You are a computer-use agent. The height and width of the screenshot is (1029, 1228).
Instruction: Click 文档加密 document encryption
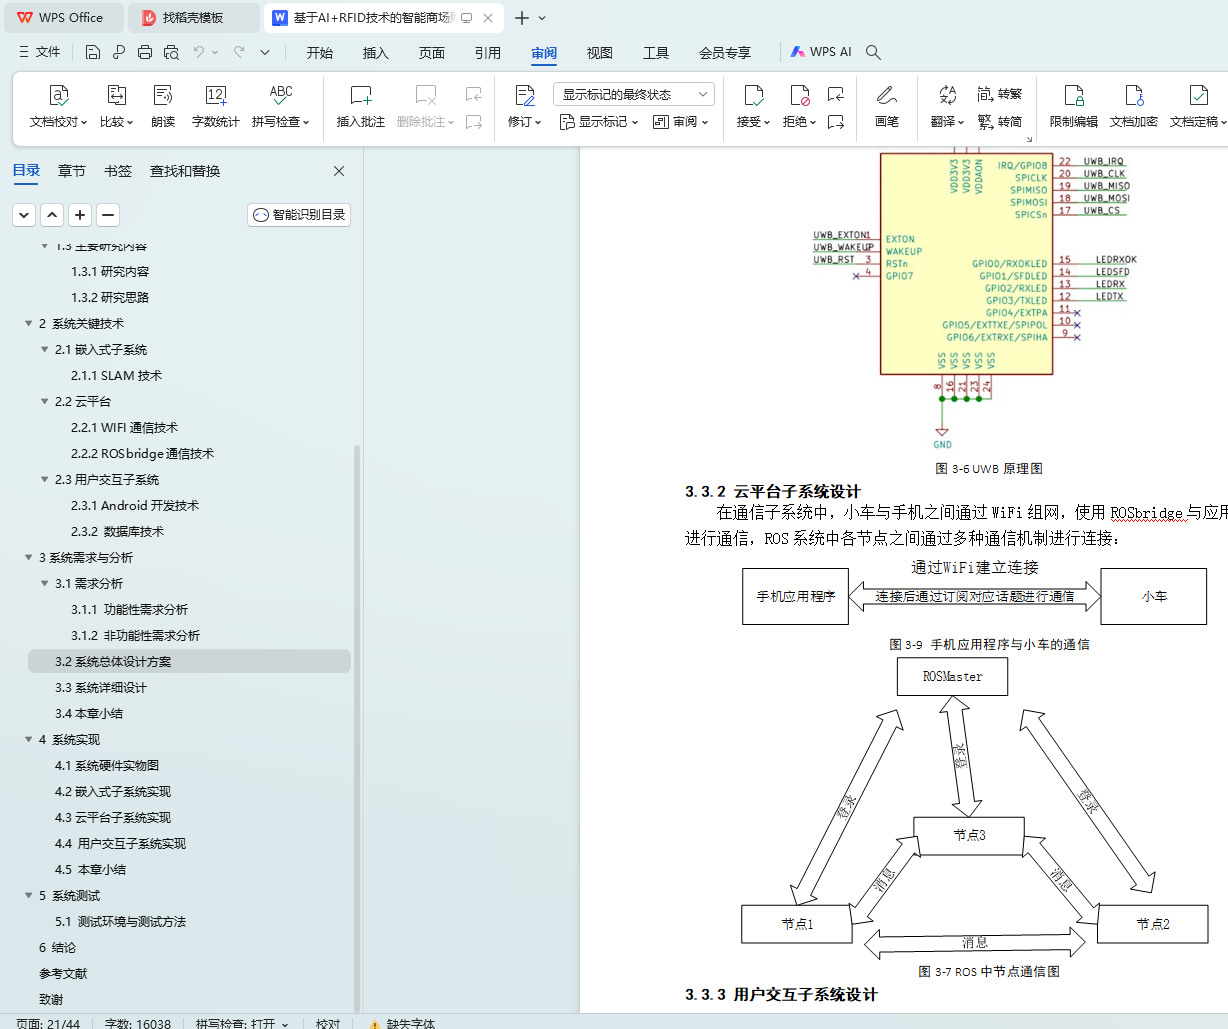point(1134,106)
